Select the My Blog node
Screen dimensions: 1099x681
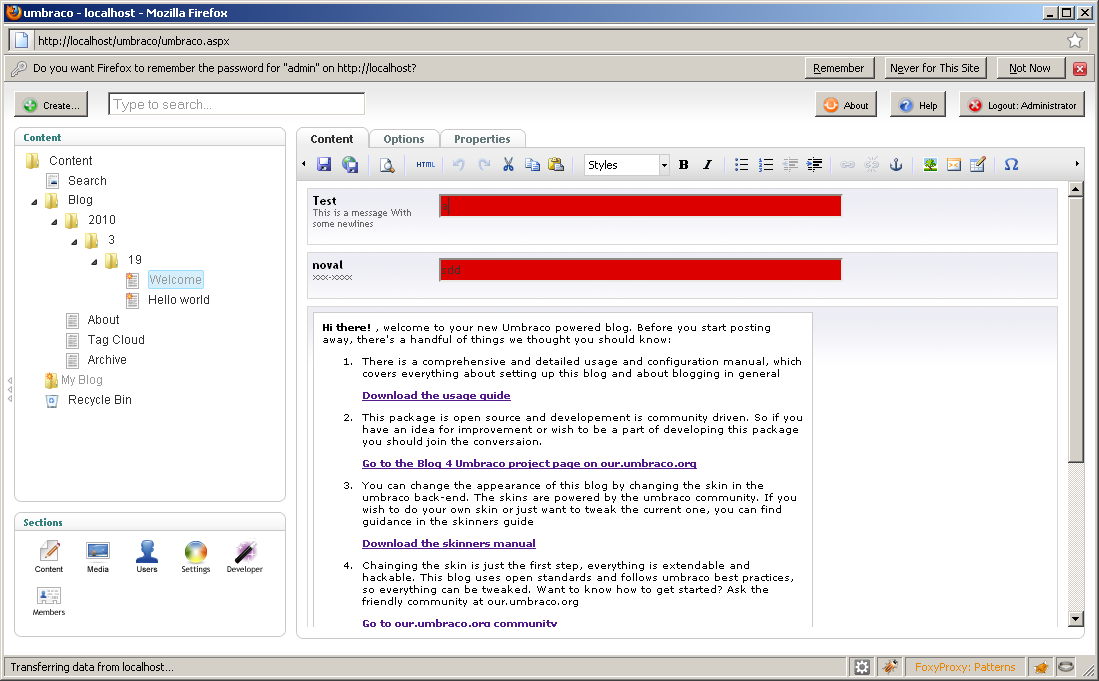(x=81, y=380)
